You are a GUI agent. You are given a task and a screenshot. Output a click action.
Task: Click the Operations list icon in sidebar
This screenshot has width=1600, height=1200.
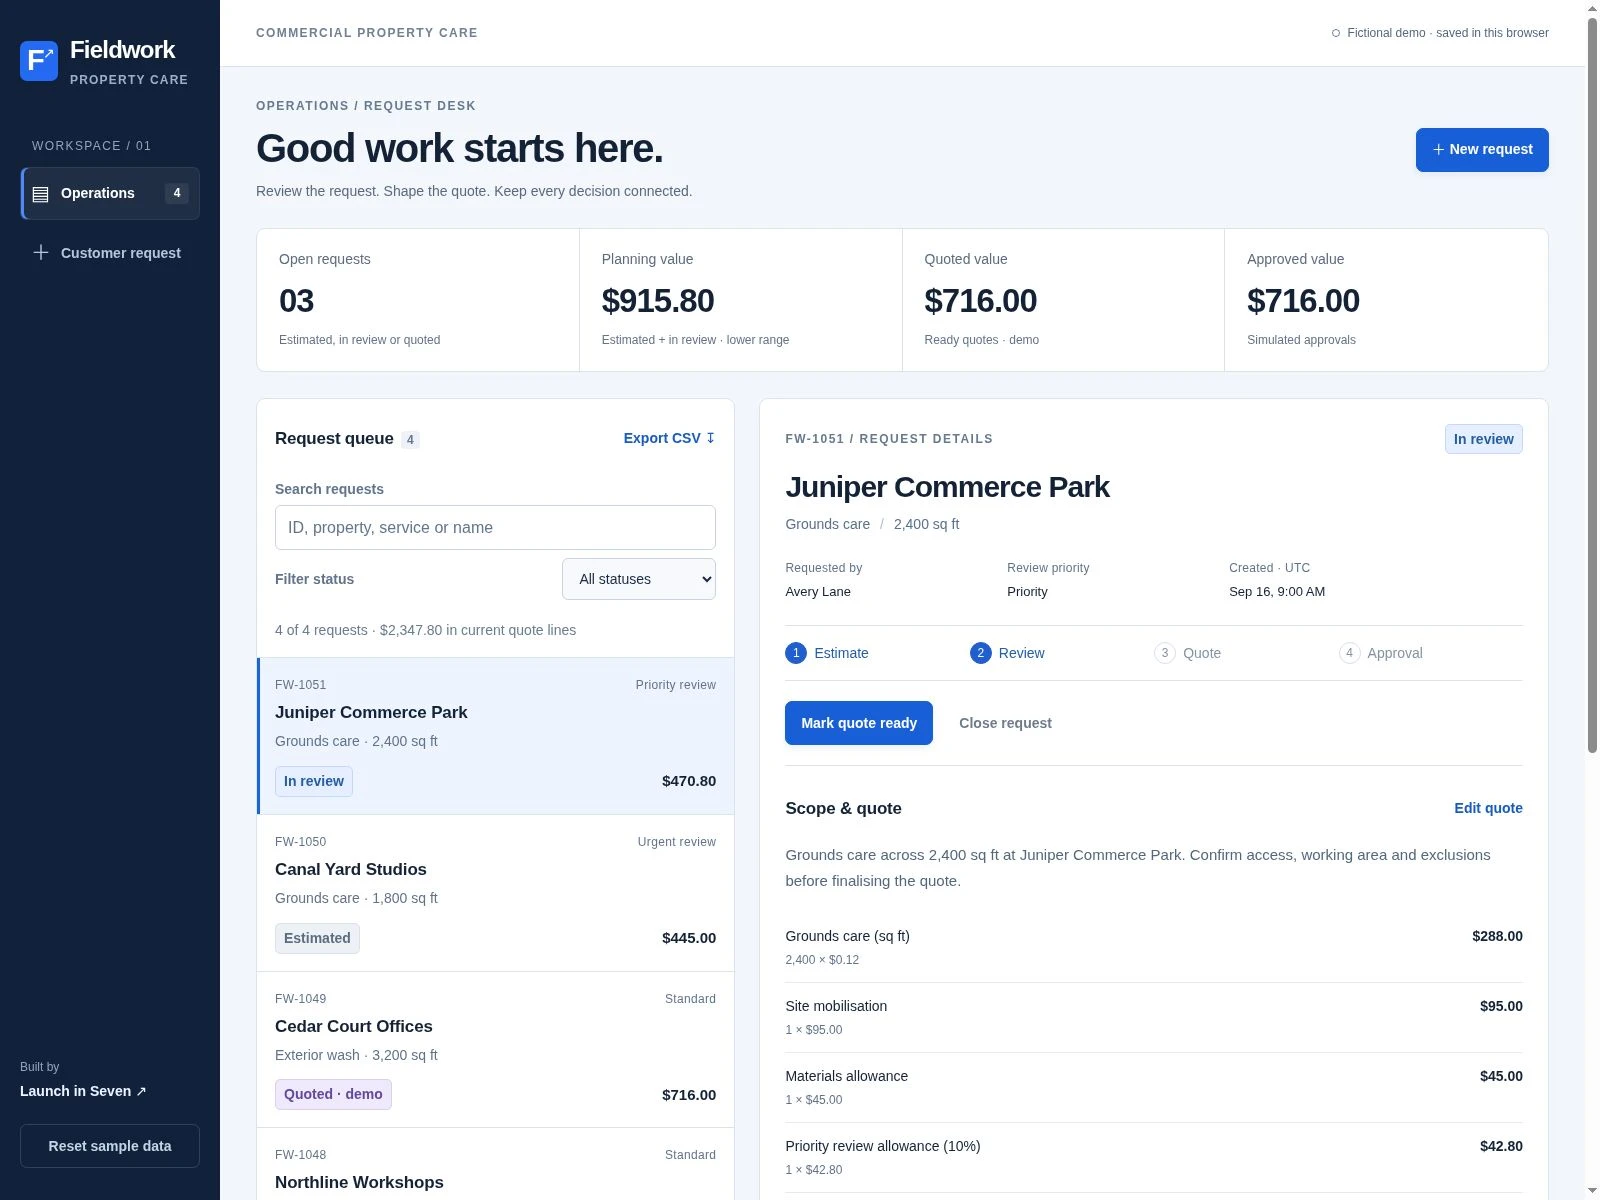40,194
